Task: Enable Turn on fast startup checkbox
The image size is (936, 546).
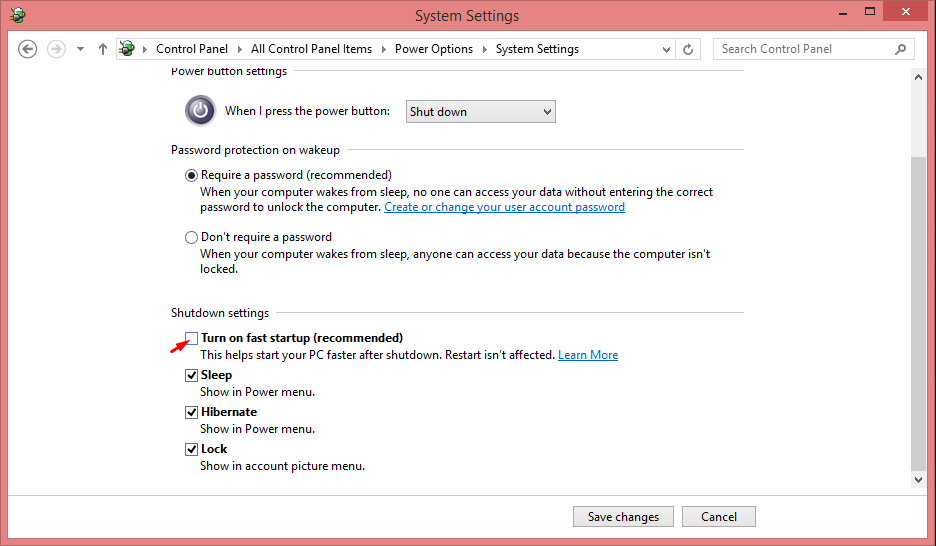Action: tap(191, 338)
